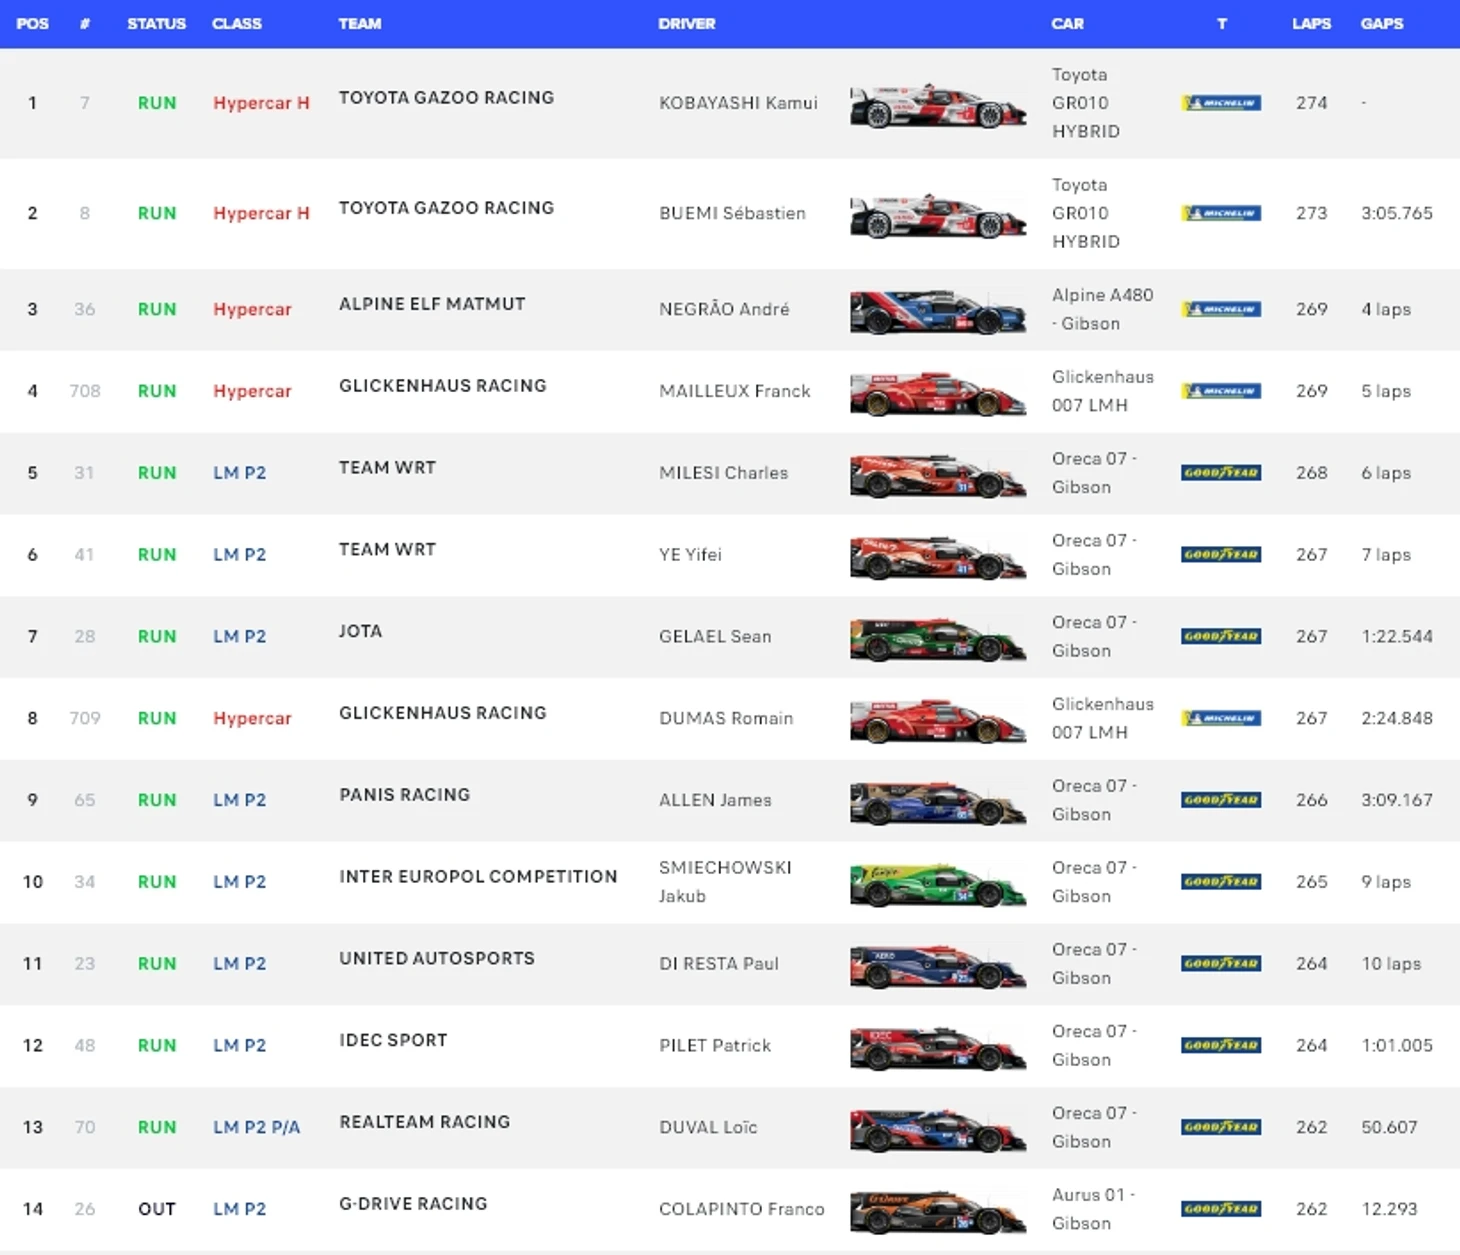Click Goodyear logo in Realteam Racing row
This screenshot has width=1460, height=1255.
click(1221, 1127)
